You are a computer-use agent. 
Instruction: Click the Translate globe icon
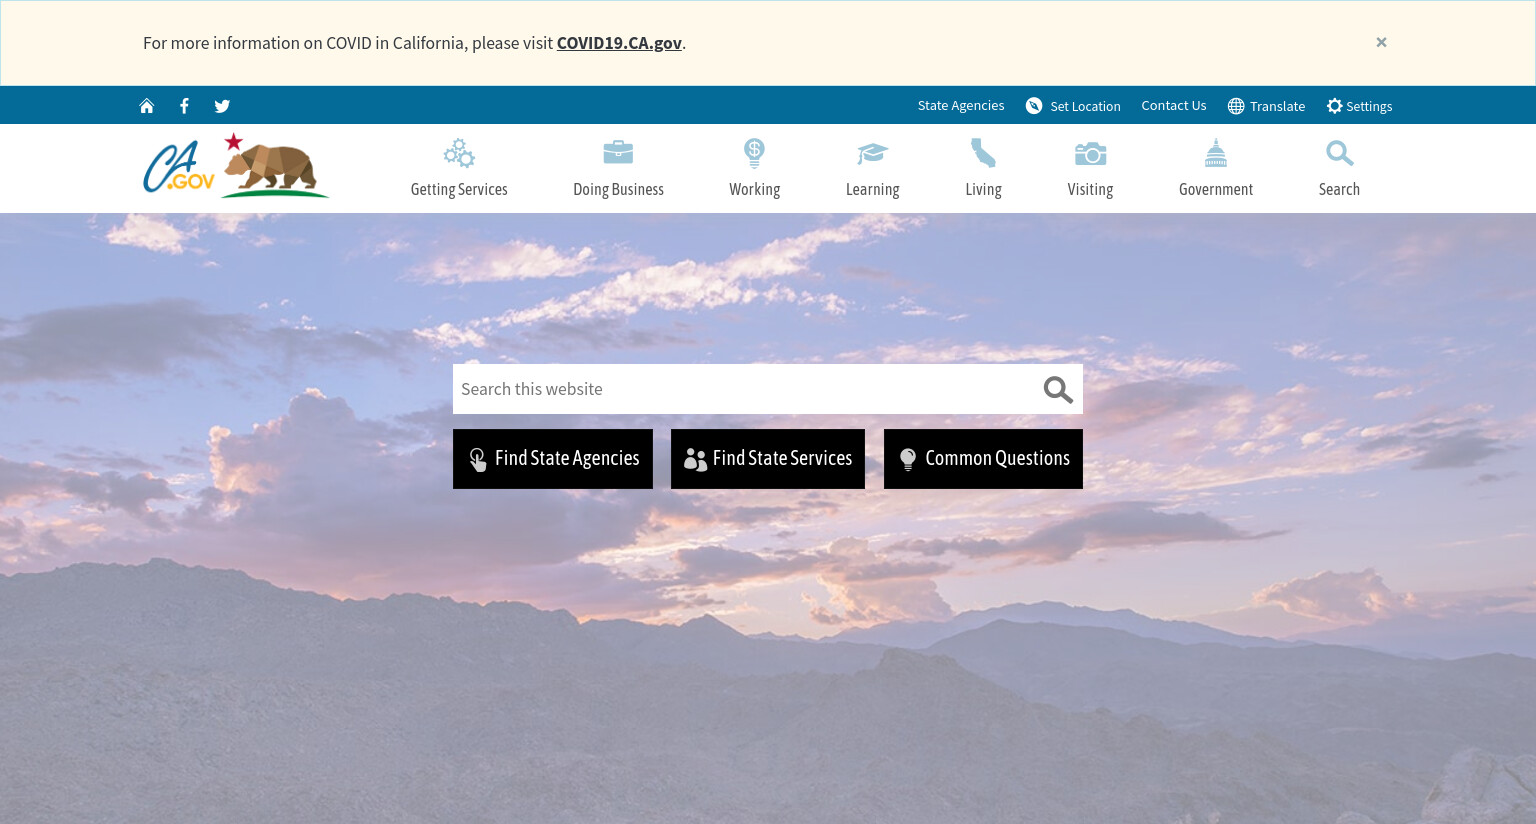(1236, 106)
